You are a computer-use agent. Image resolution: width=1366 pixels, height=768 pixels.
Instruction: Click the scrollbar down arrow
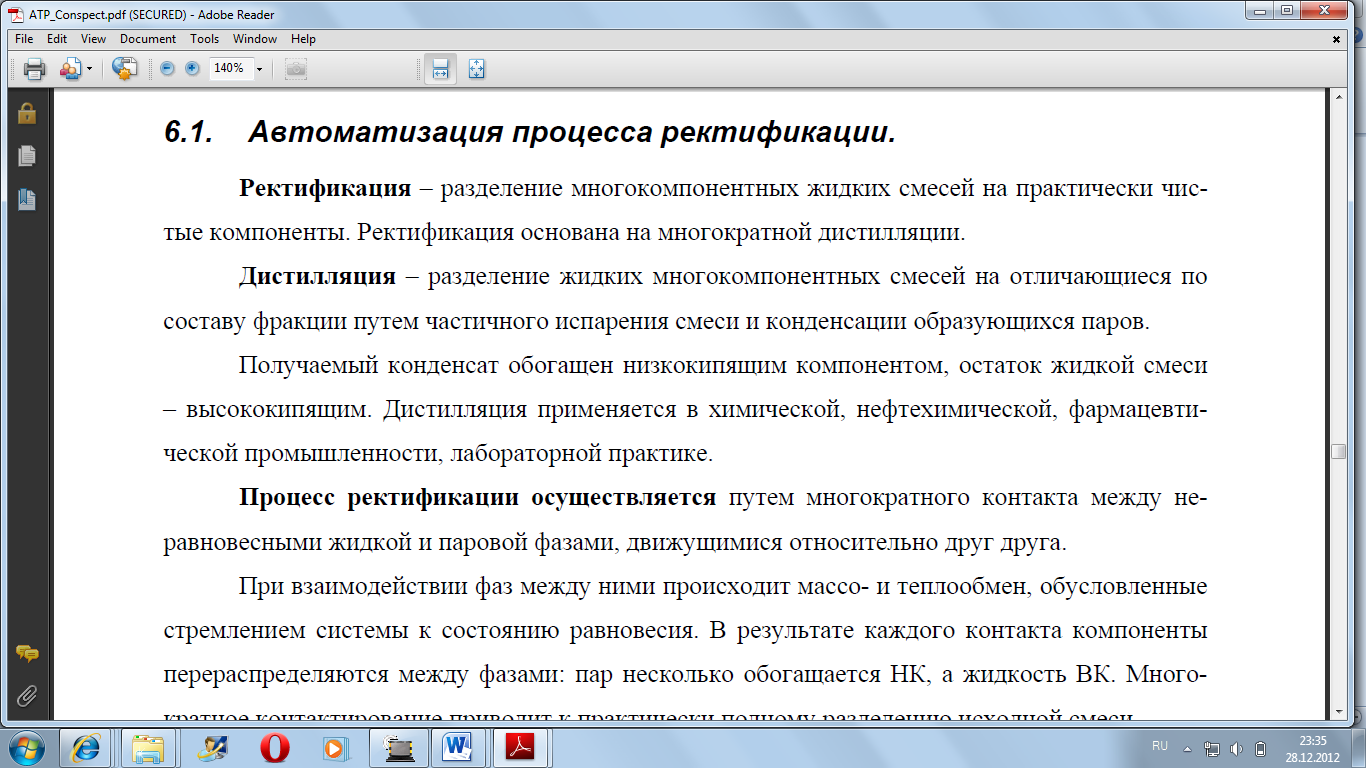tap(1338, 711)
